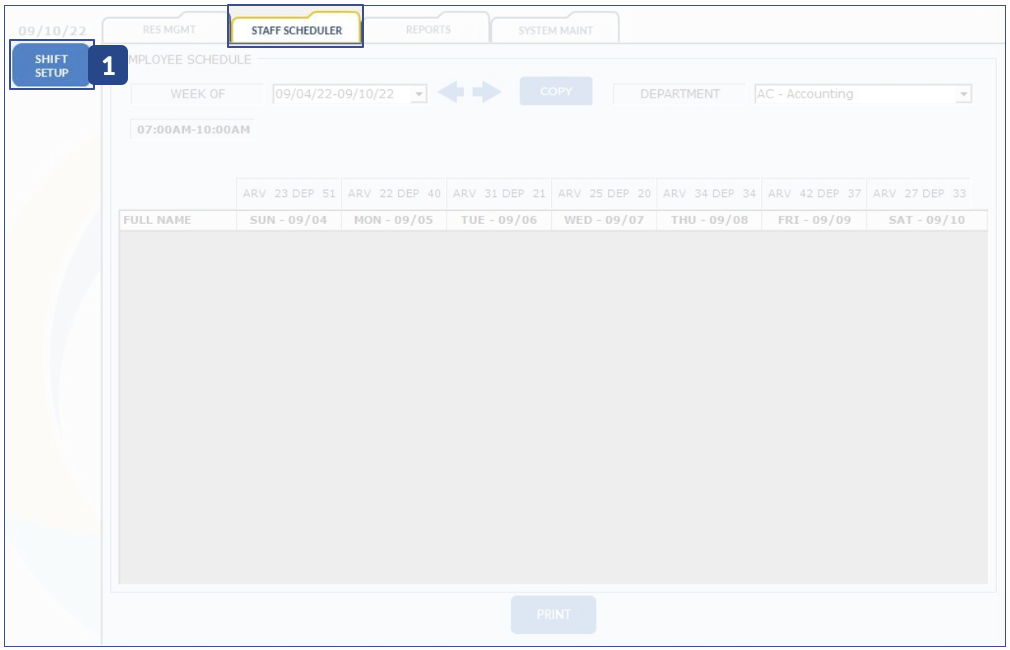
Task: Click the right arrow for next week
Action: click(x=487, y=92)
